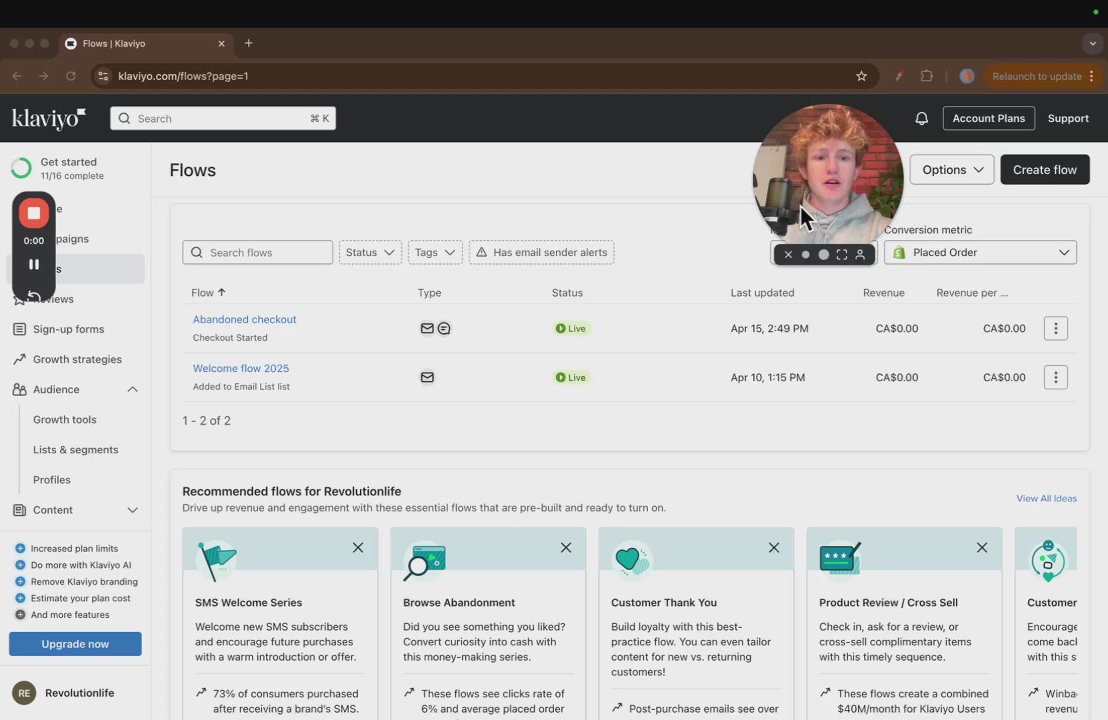Open the actions menu for Welcome flow 2025
This screenshot has width=1108, height=720.
click(x=1056, y=377)
